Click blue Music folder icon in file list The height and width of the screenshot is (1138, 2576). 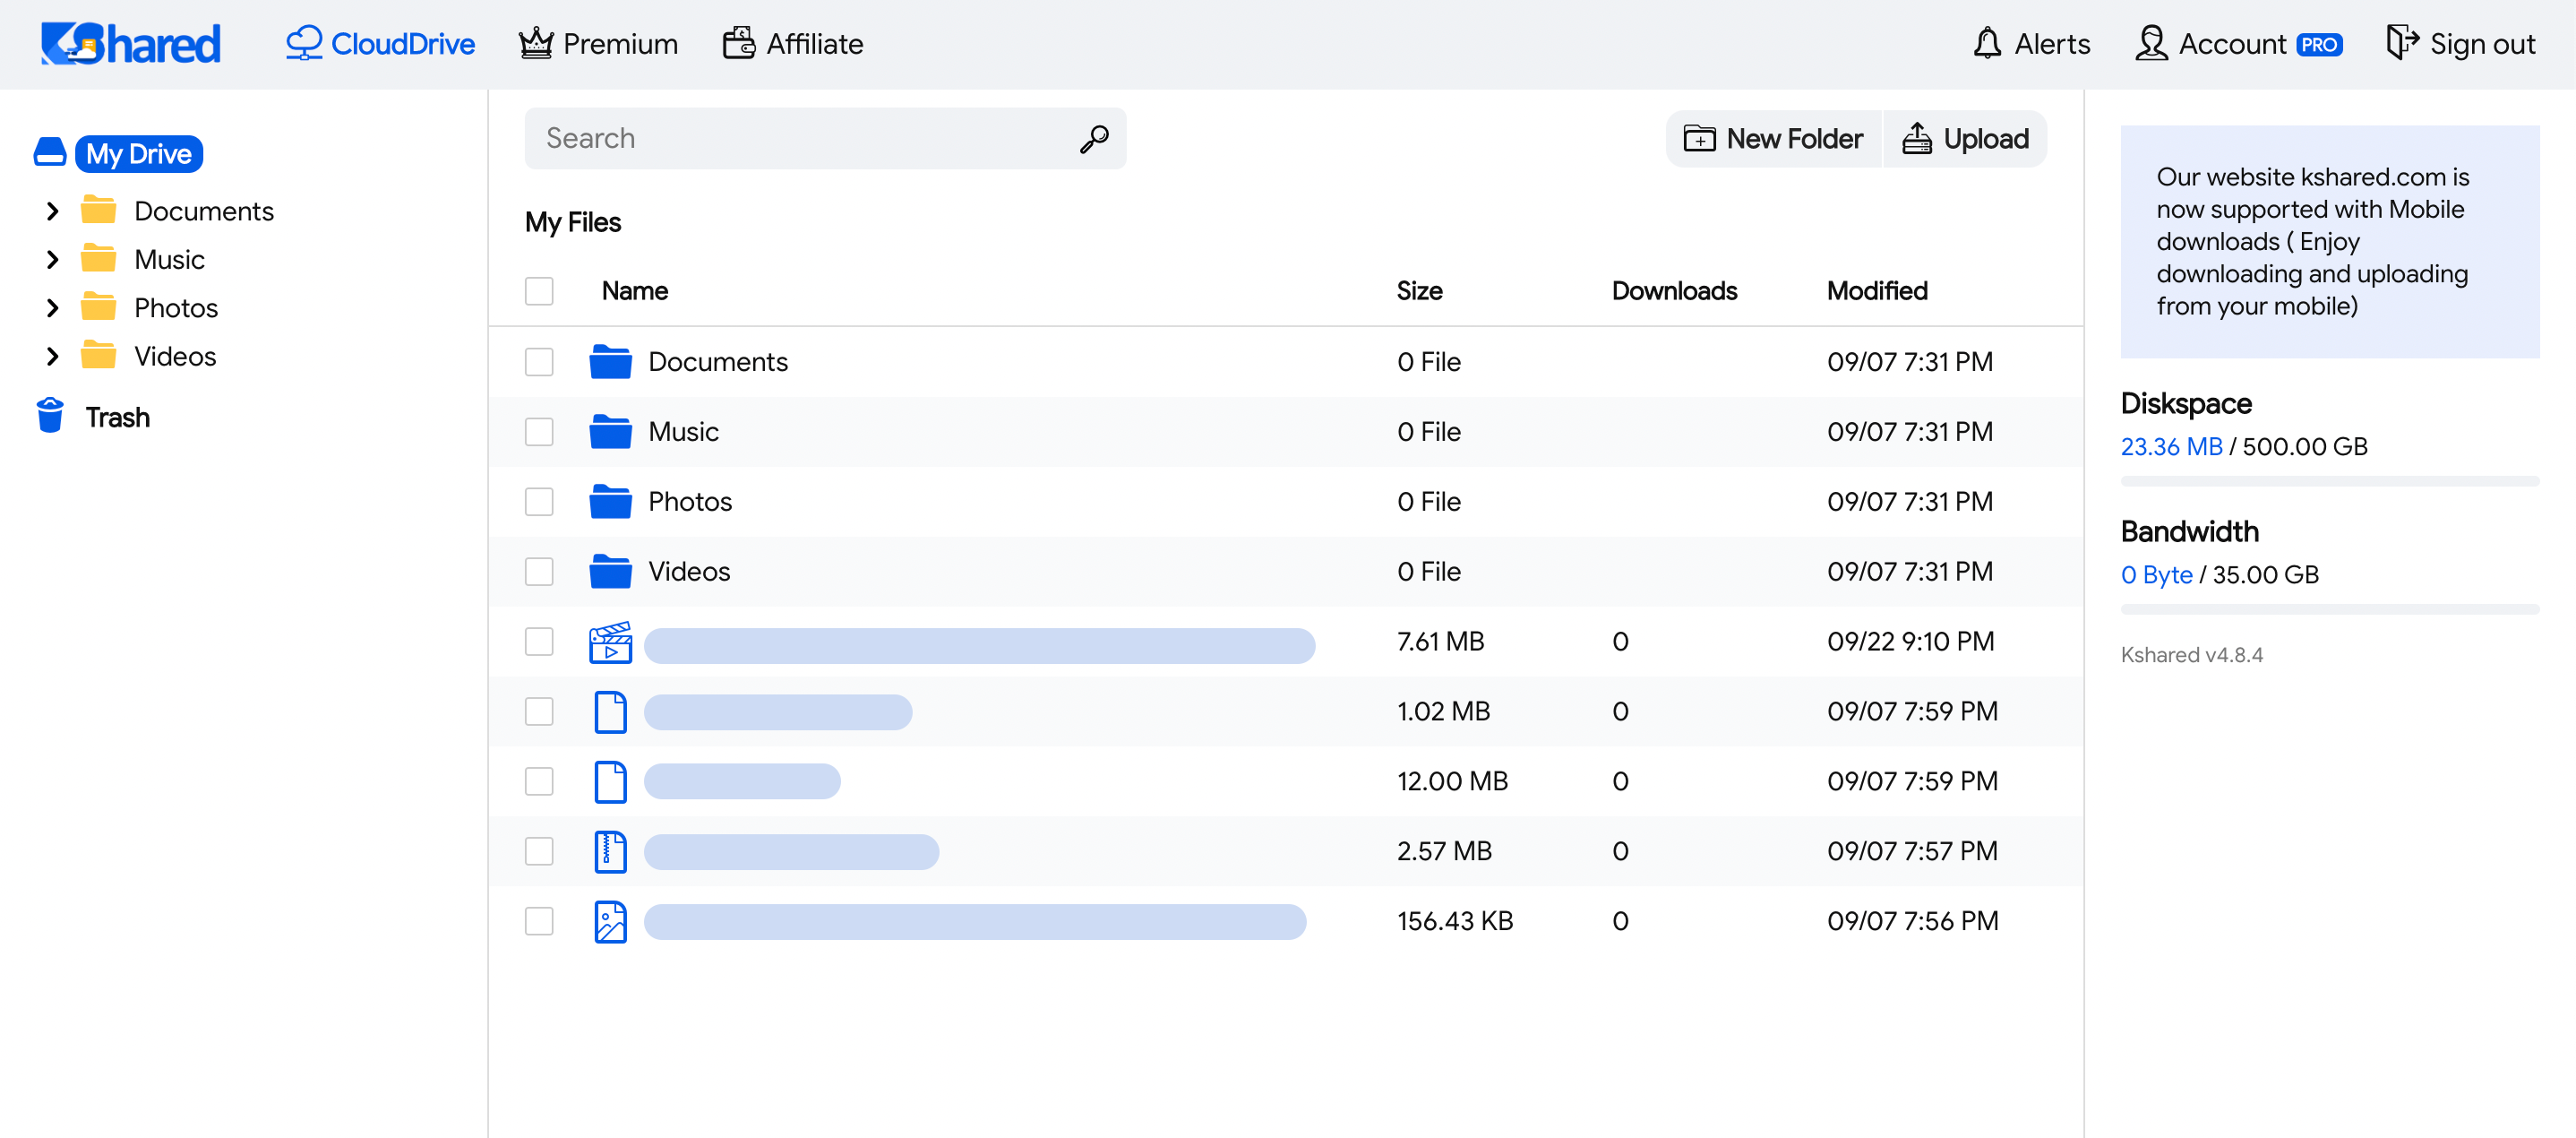[x=610, y=431]
